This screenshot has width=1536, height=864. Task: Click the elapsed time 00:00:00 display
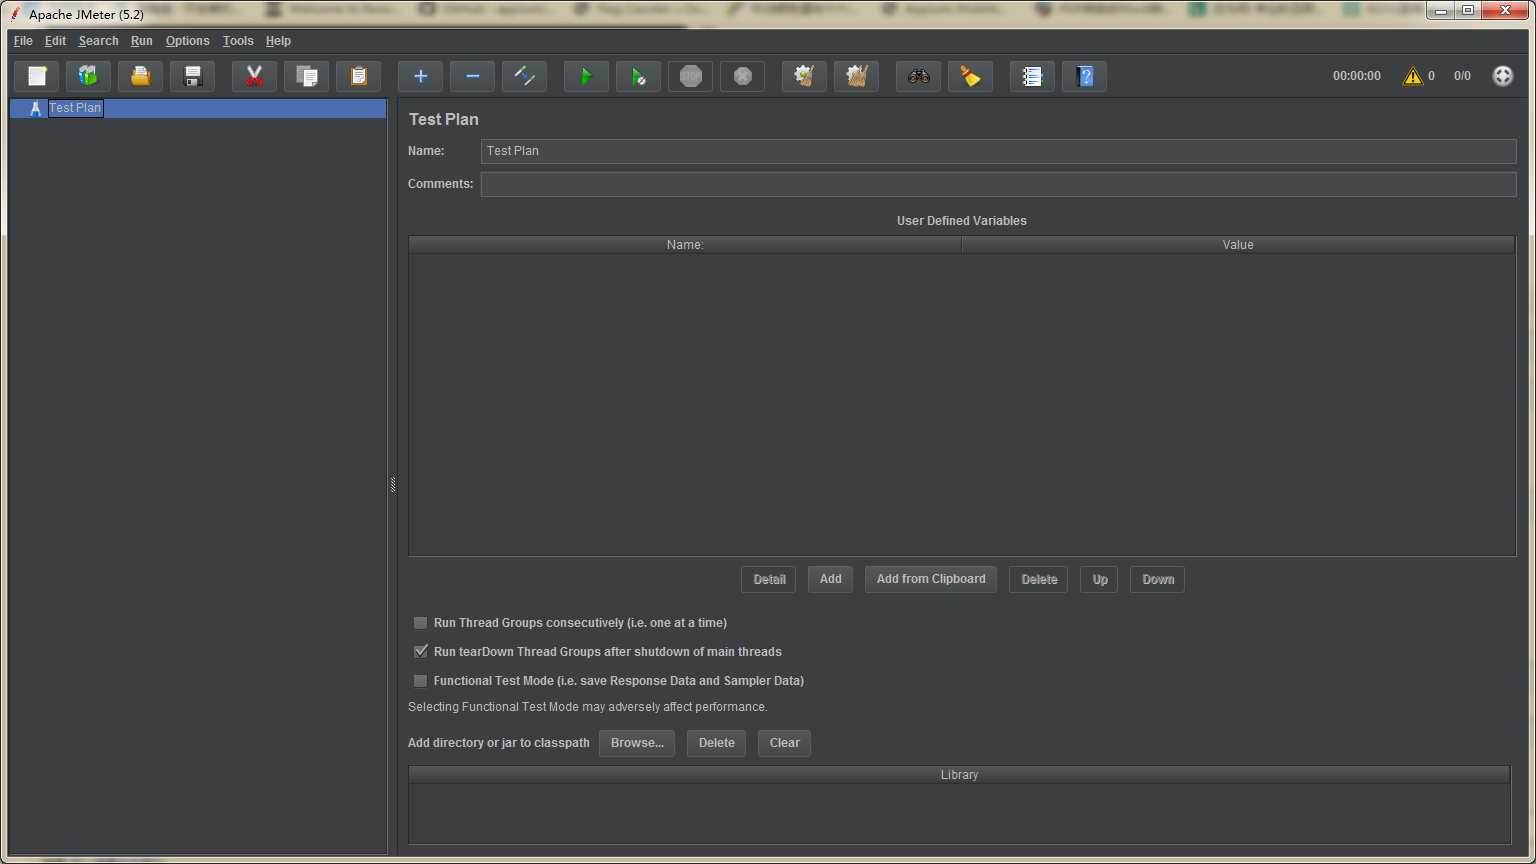click(1356, 76)
